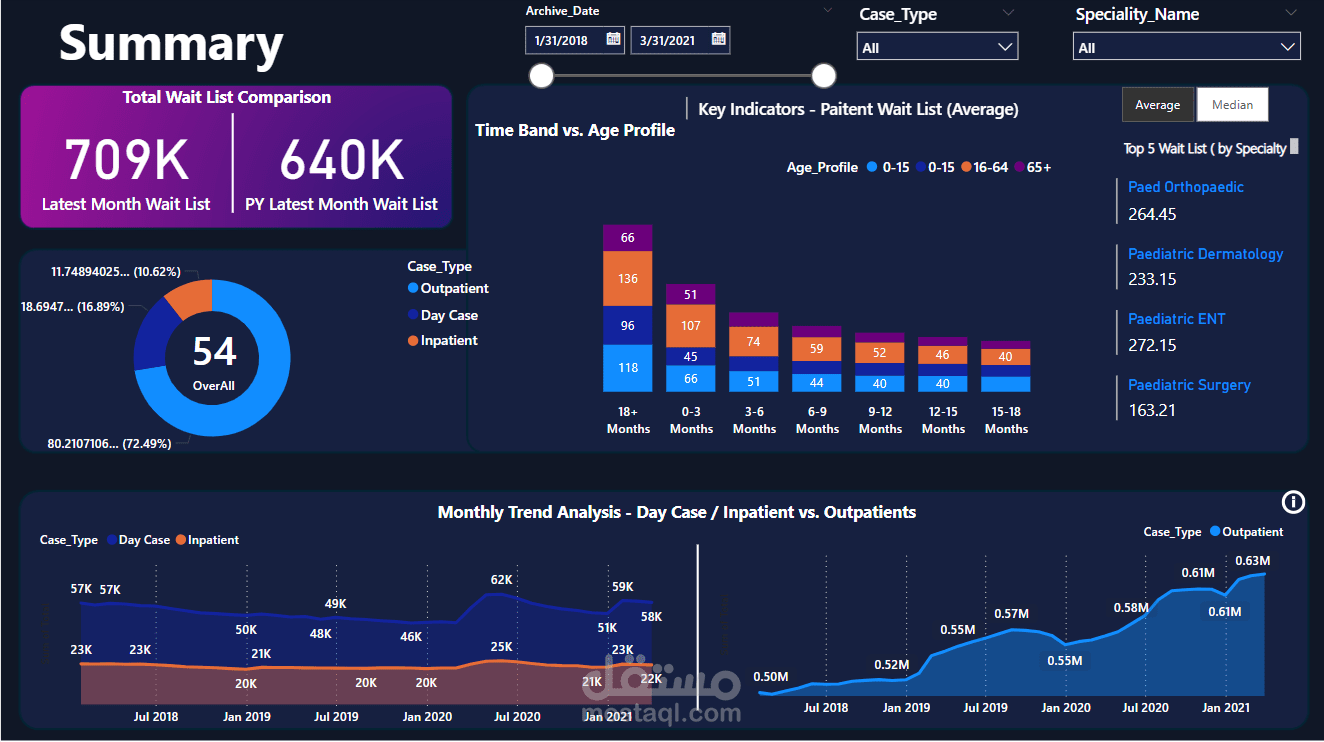Click the Day Case legend marker beside donut

coord(413,315)
